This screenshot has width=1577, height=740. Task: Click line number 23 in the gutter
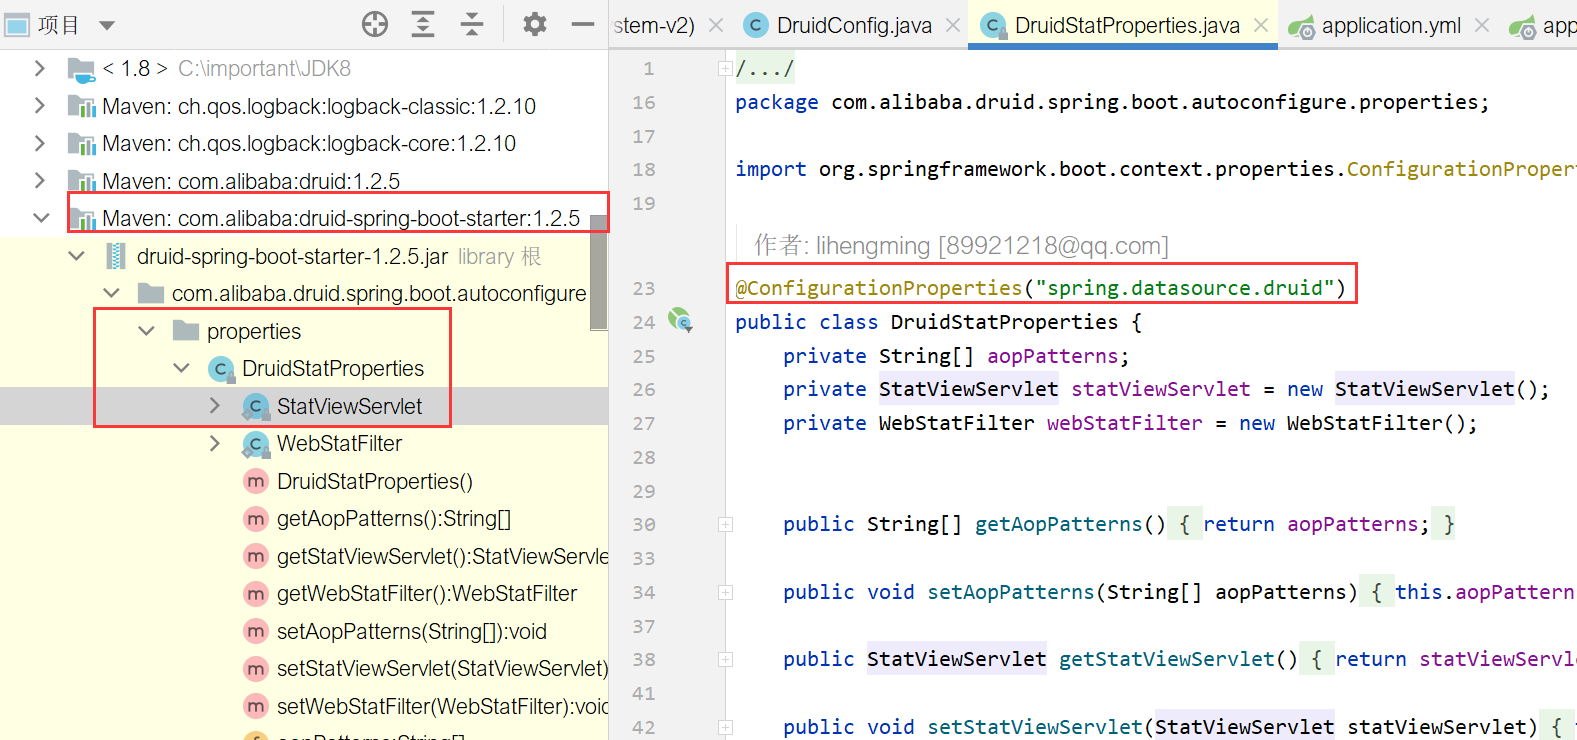(644, 288)
